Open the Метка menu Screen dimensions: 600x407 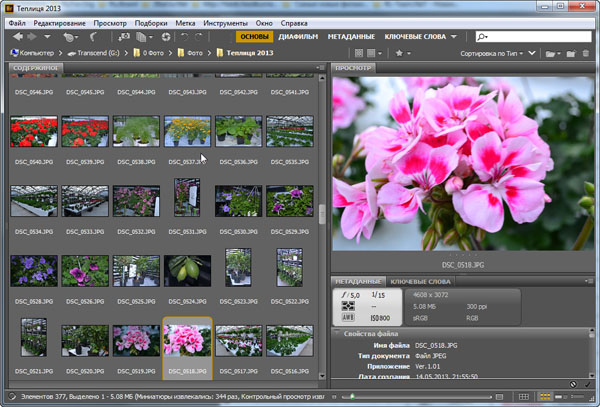pos(185,23)
